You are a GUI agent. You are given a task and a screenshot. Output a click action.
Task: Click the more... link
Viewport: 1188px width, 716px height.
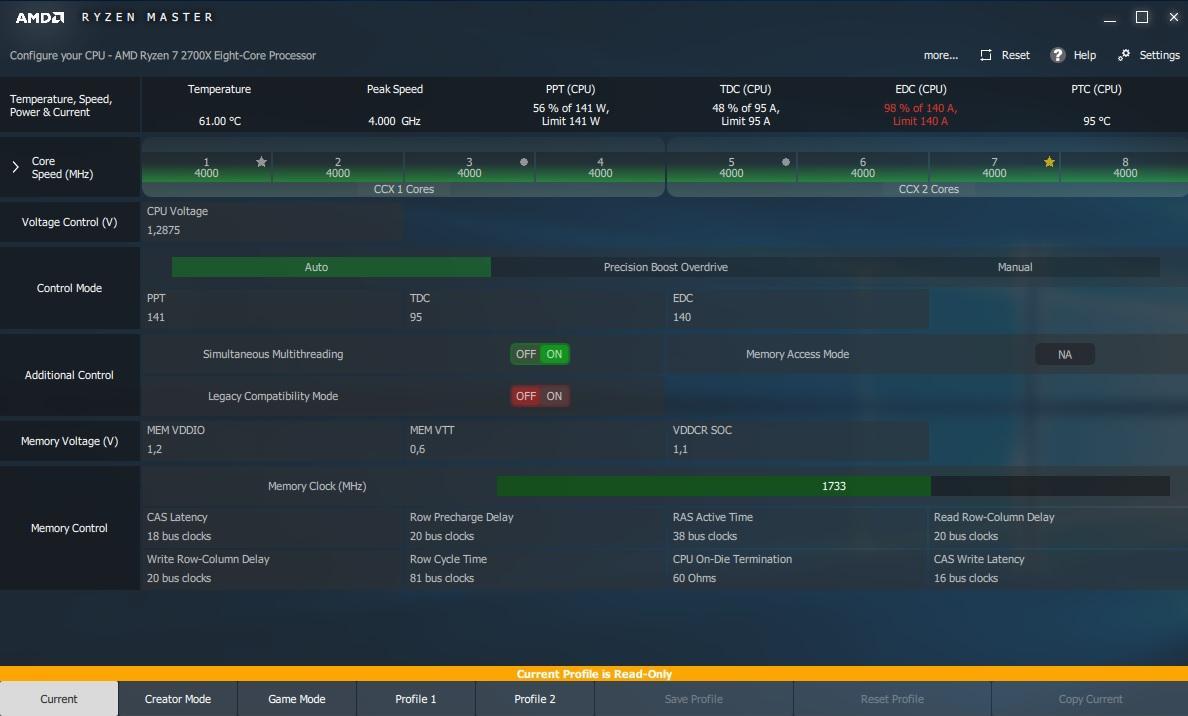point(940,55)
